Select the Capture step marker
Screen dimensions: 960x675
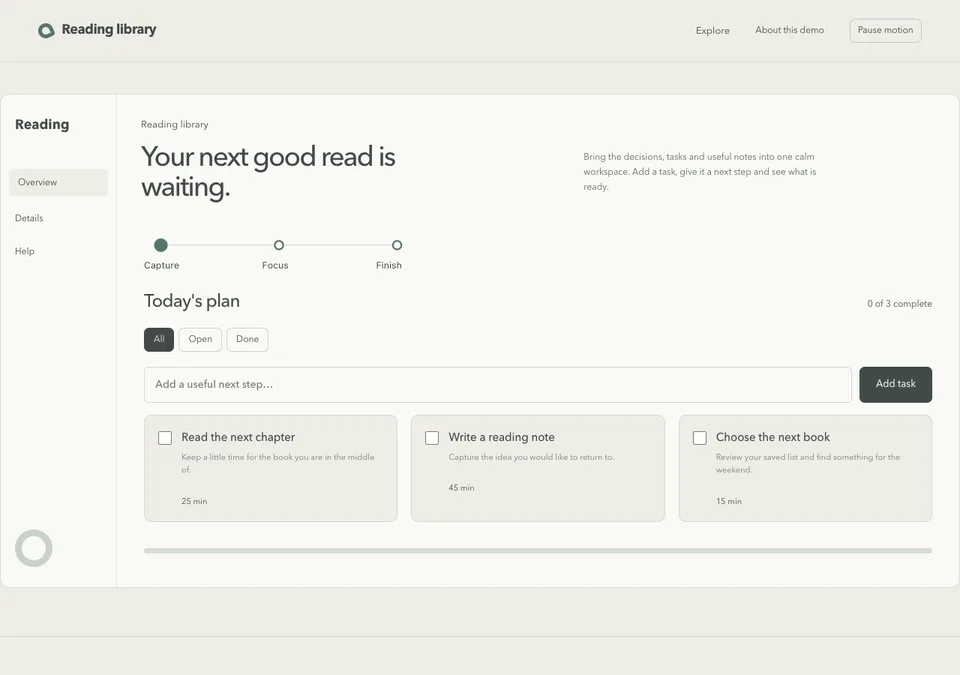pyautogui.click(x=161, y=245)
